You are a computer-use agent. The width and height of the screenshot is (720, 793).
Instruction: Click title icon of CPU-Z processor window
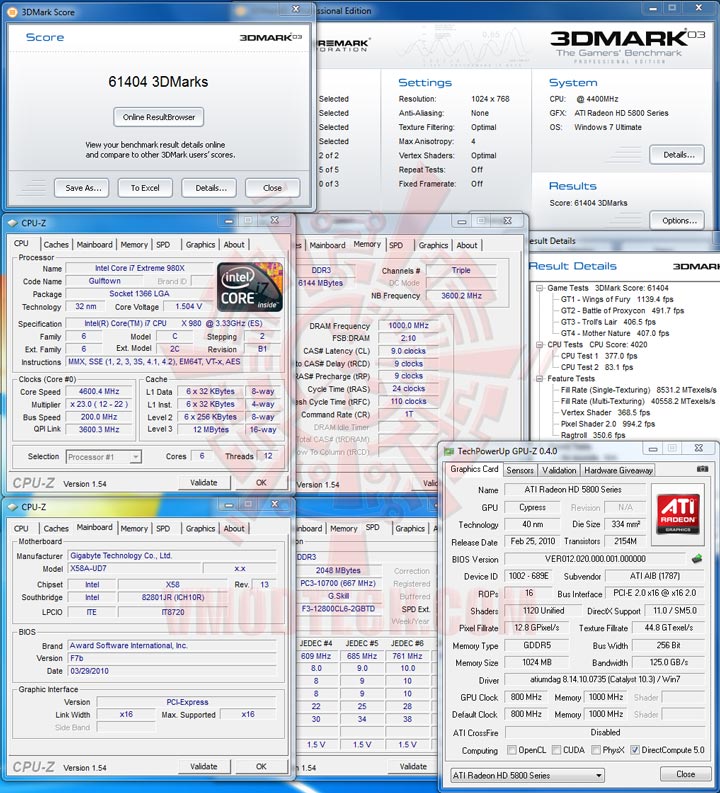(12, 223)
